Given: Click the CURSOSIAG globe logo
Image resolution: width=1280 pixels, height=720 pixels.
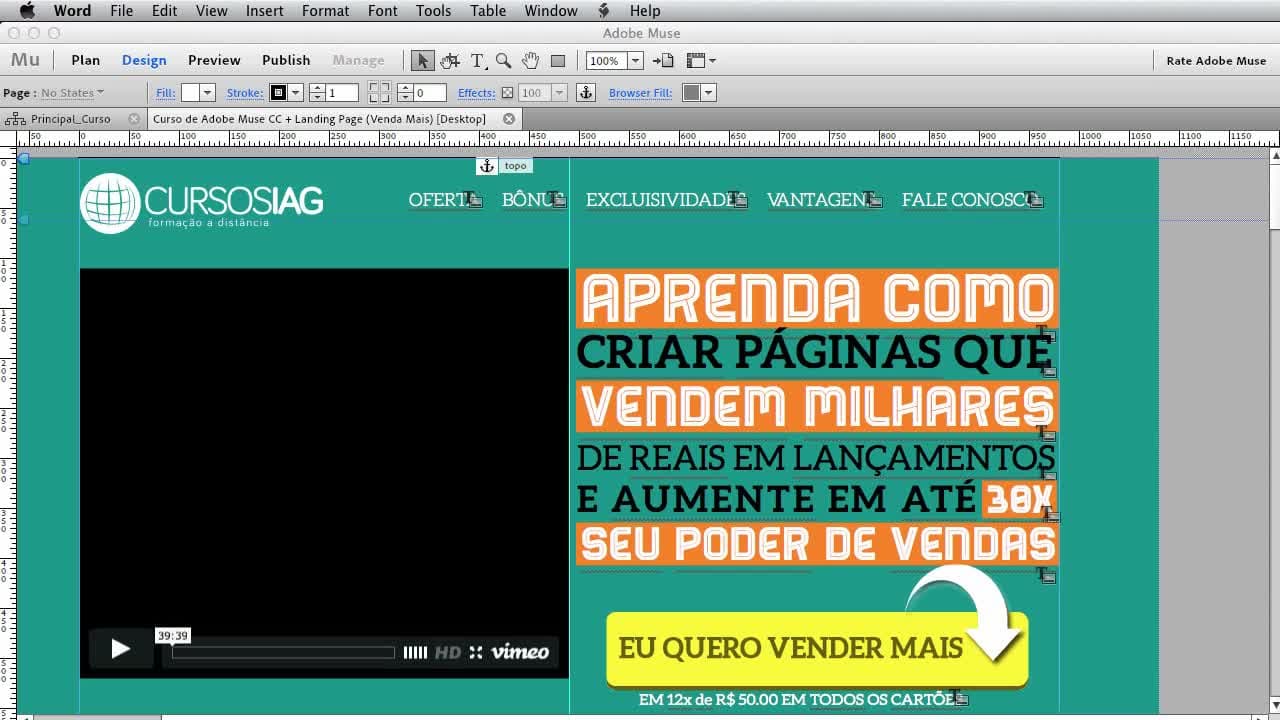Looking at the screenshot, I should [x=110, y=203].
